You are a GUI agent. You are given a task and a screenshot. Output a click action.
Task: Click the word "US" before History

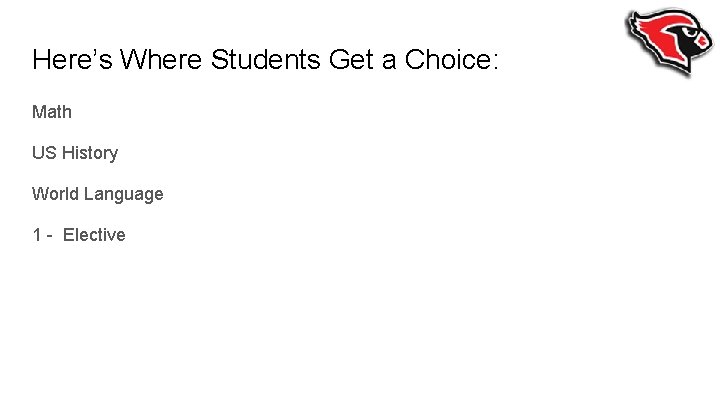tap(44, 153)
